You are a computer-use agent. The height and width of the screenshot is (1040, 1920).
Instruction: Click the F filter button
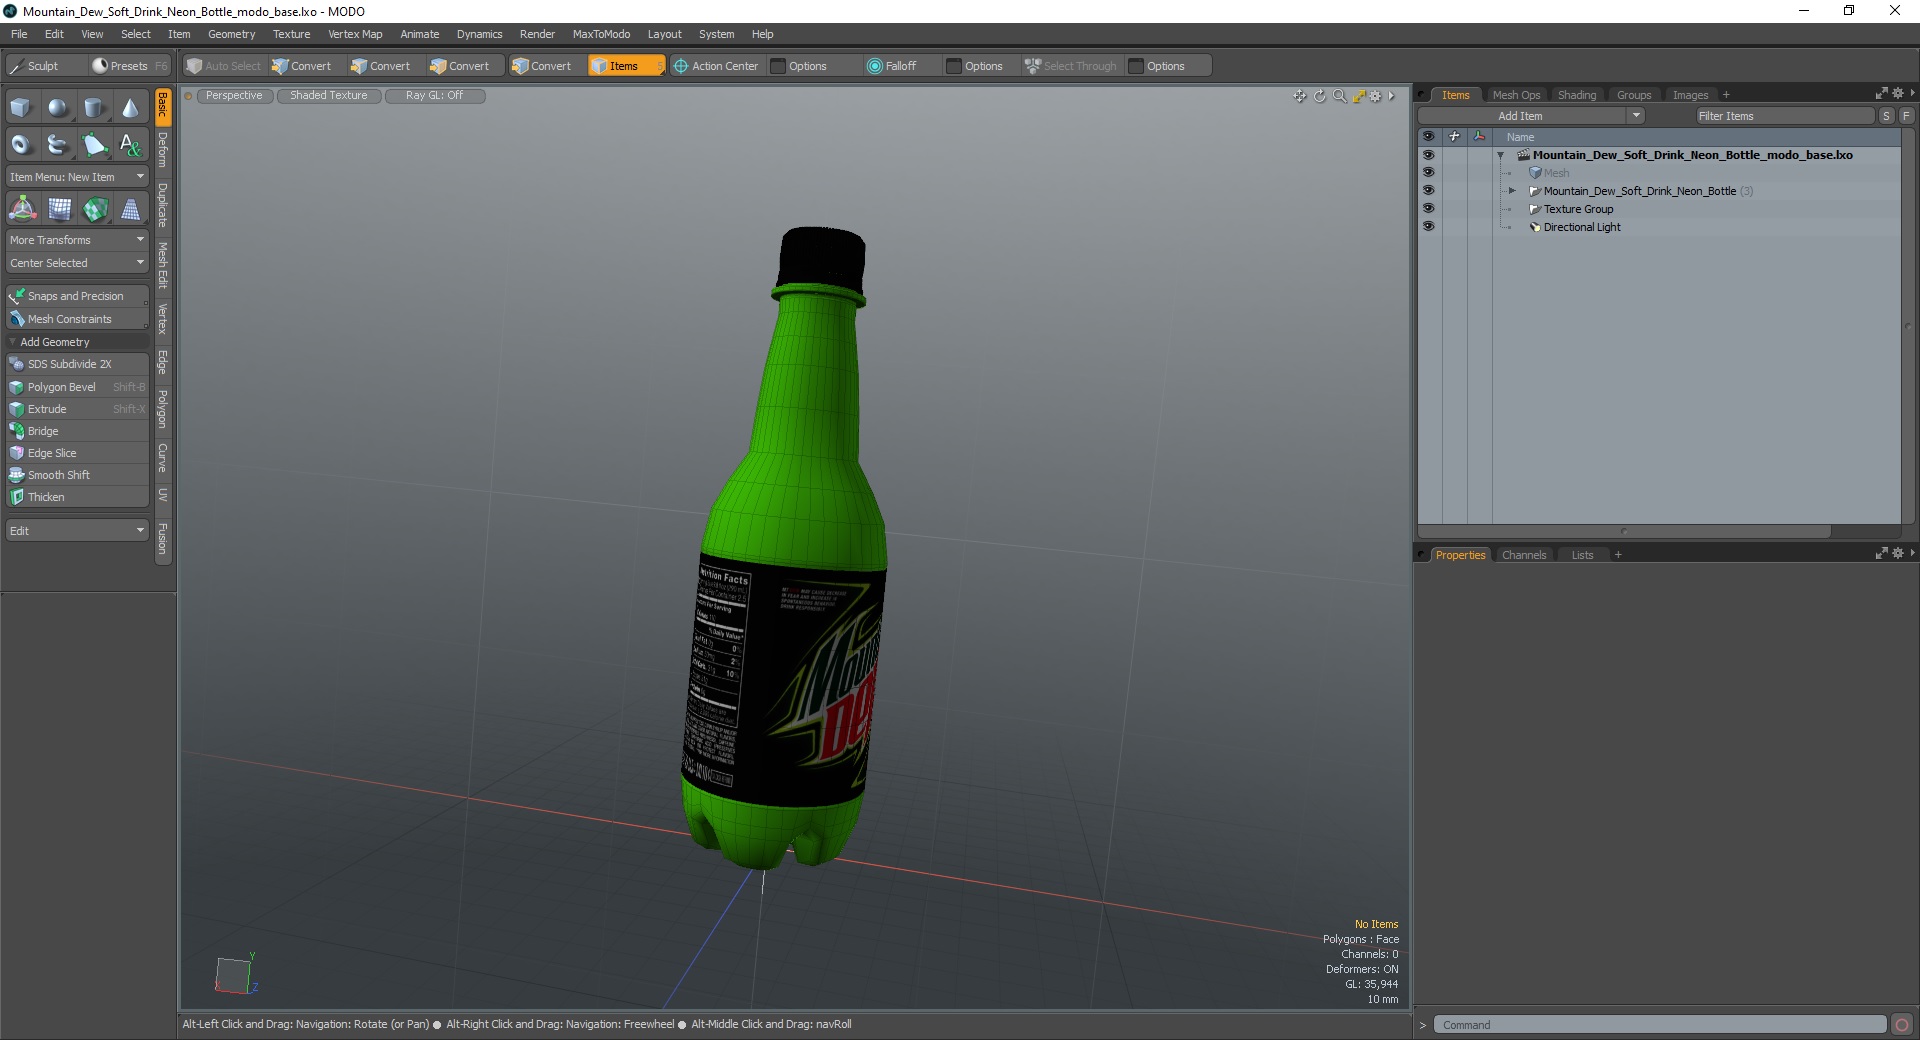(x=1906, y=116)
